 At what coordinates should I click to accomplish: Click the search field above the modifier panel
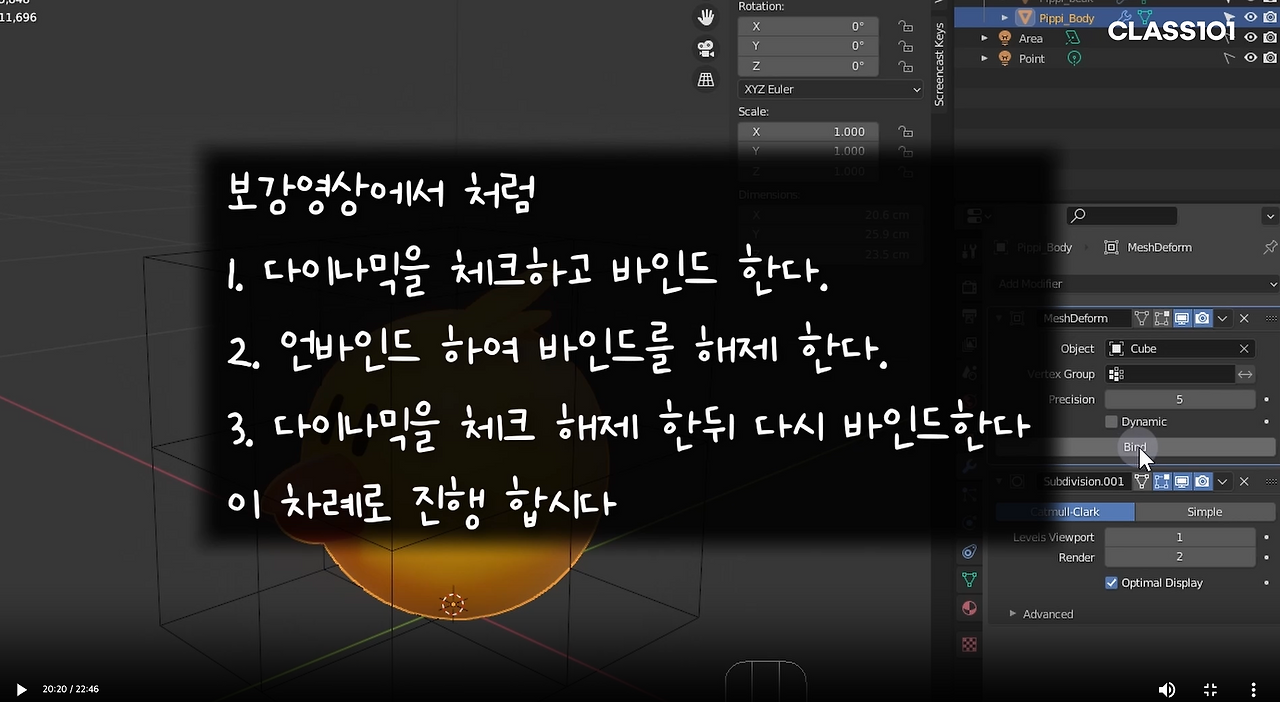tap(1121, 215)
